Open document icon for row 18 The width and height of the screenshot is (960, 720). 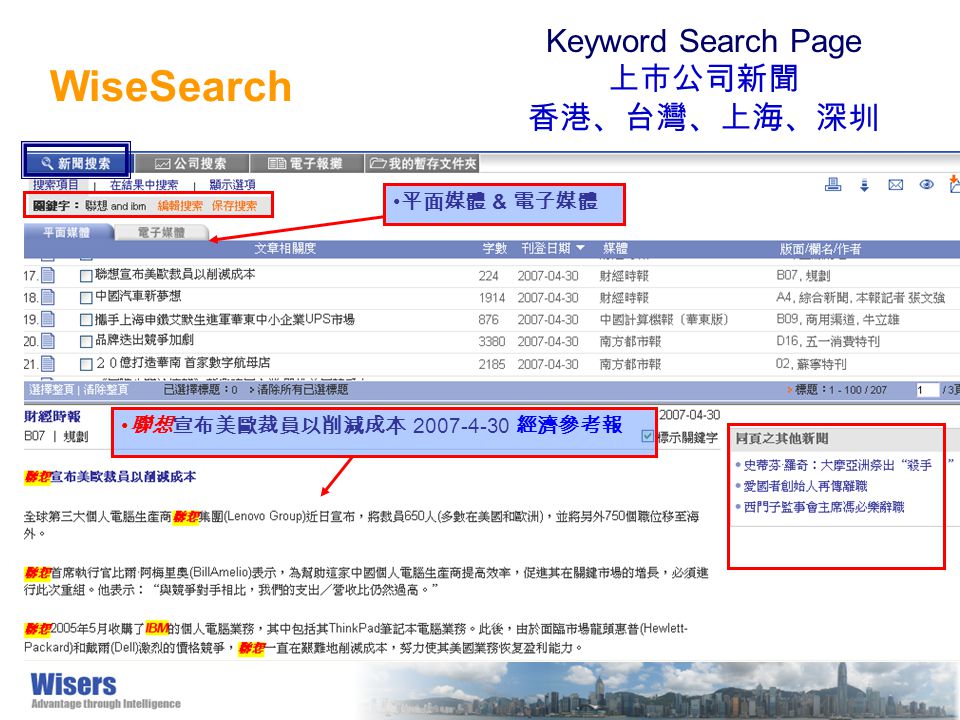[48, 298]
